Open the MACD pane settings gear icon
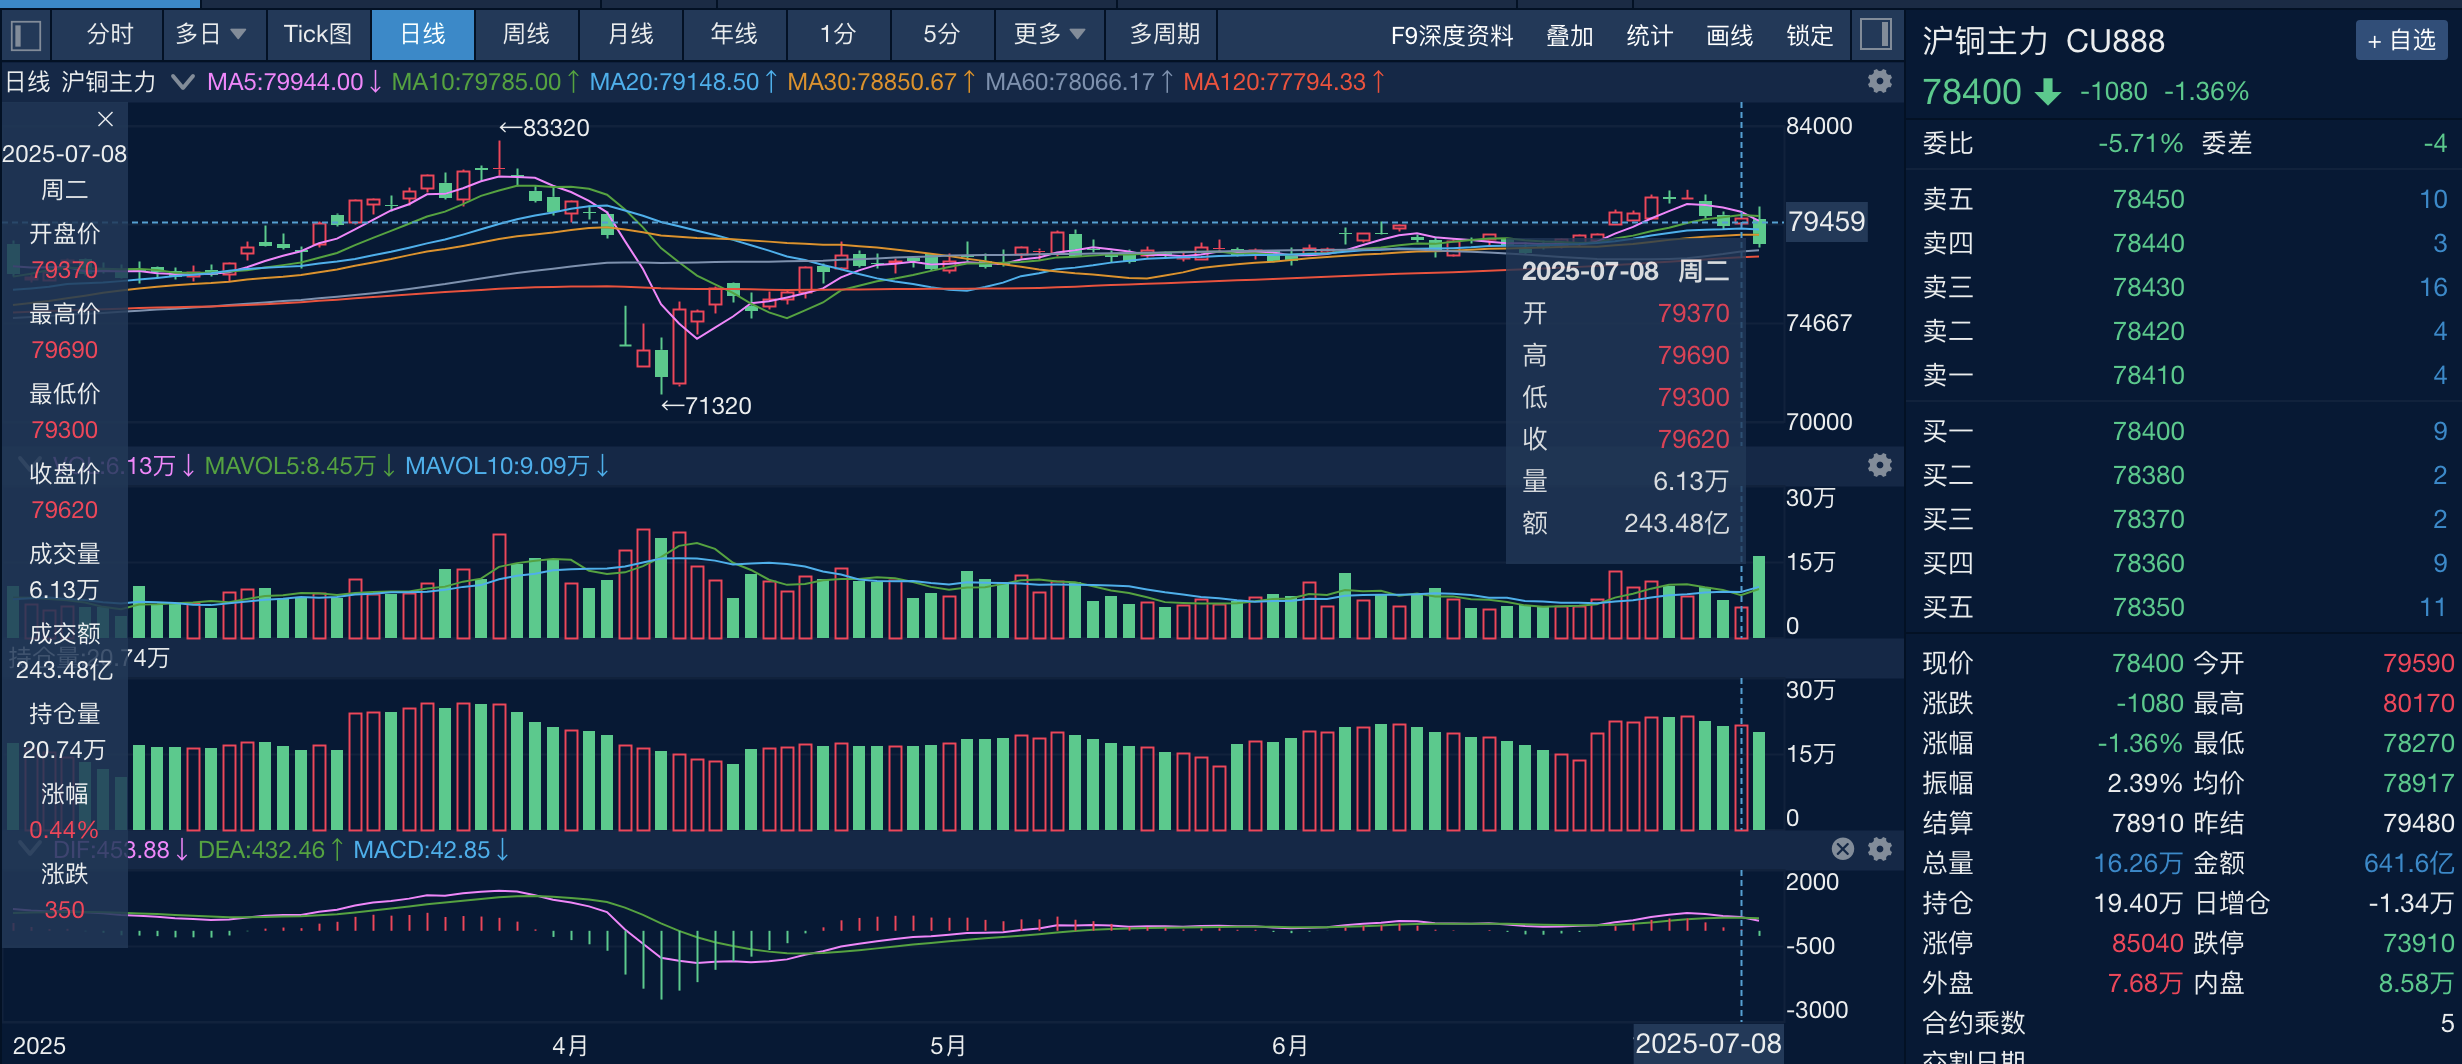The width and height of the screenshot is (2462, 1064). 1879,849
